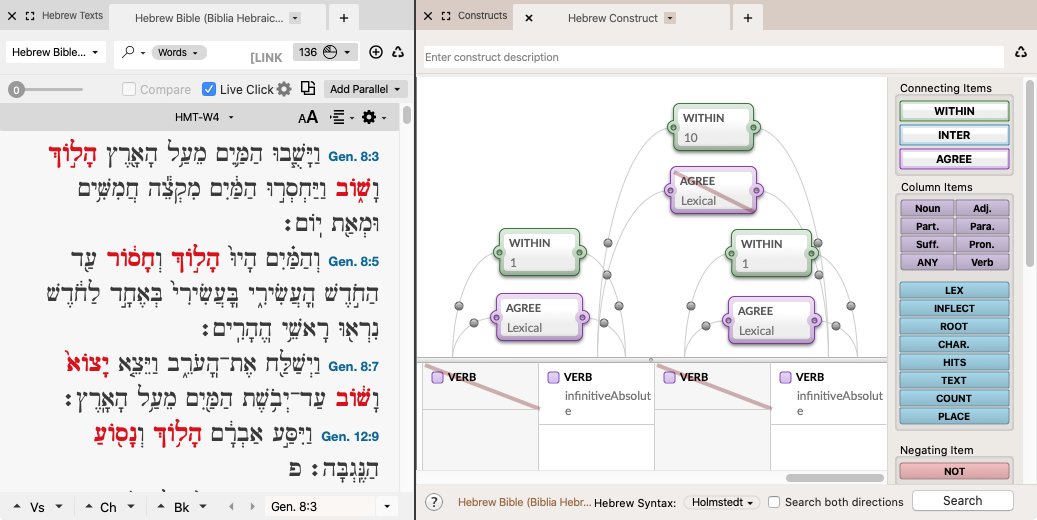
Task: Click the Live Click settings gear icon
Action: tap(284, 89)
